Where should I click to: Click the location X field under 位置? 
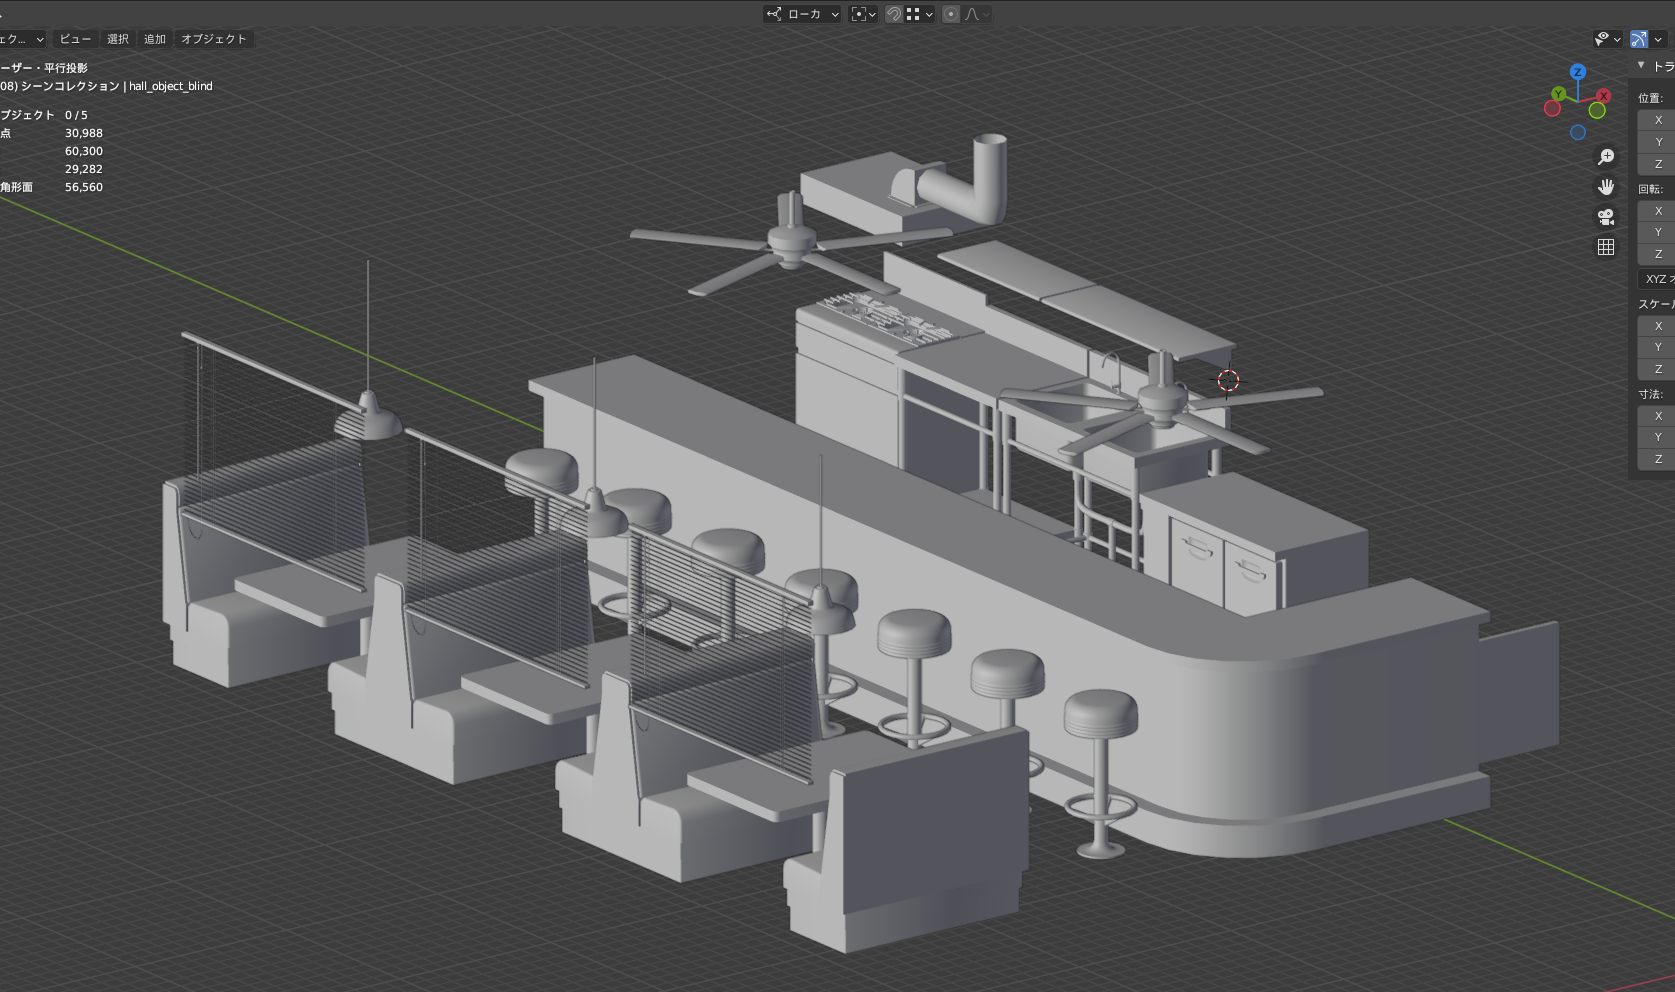coord(1657,120)
